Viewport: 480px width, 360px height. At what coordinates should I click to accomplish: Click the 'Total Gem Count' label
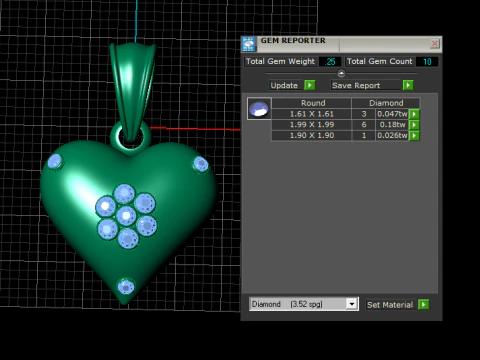pos(379,61)
